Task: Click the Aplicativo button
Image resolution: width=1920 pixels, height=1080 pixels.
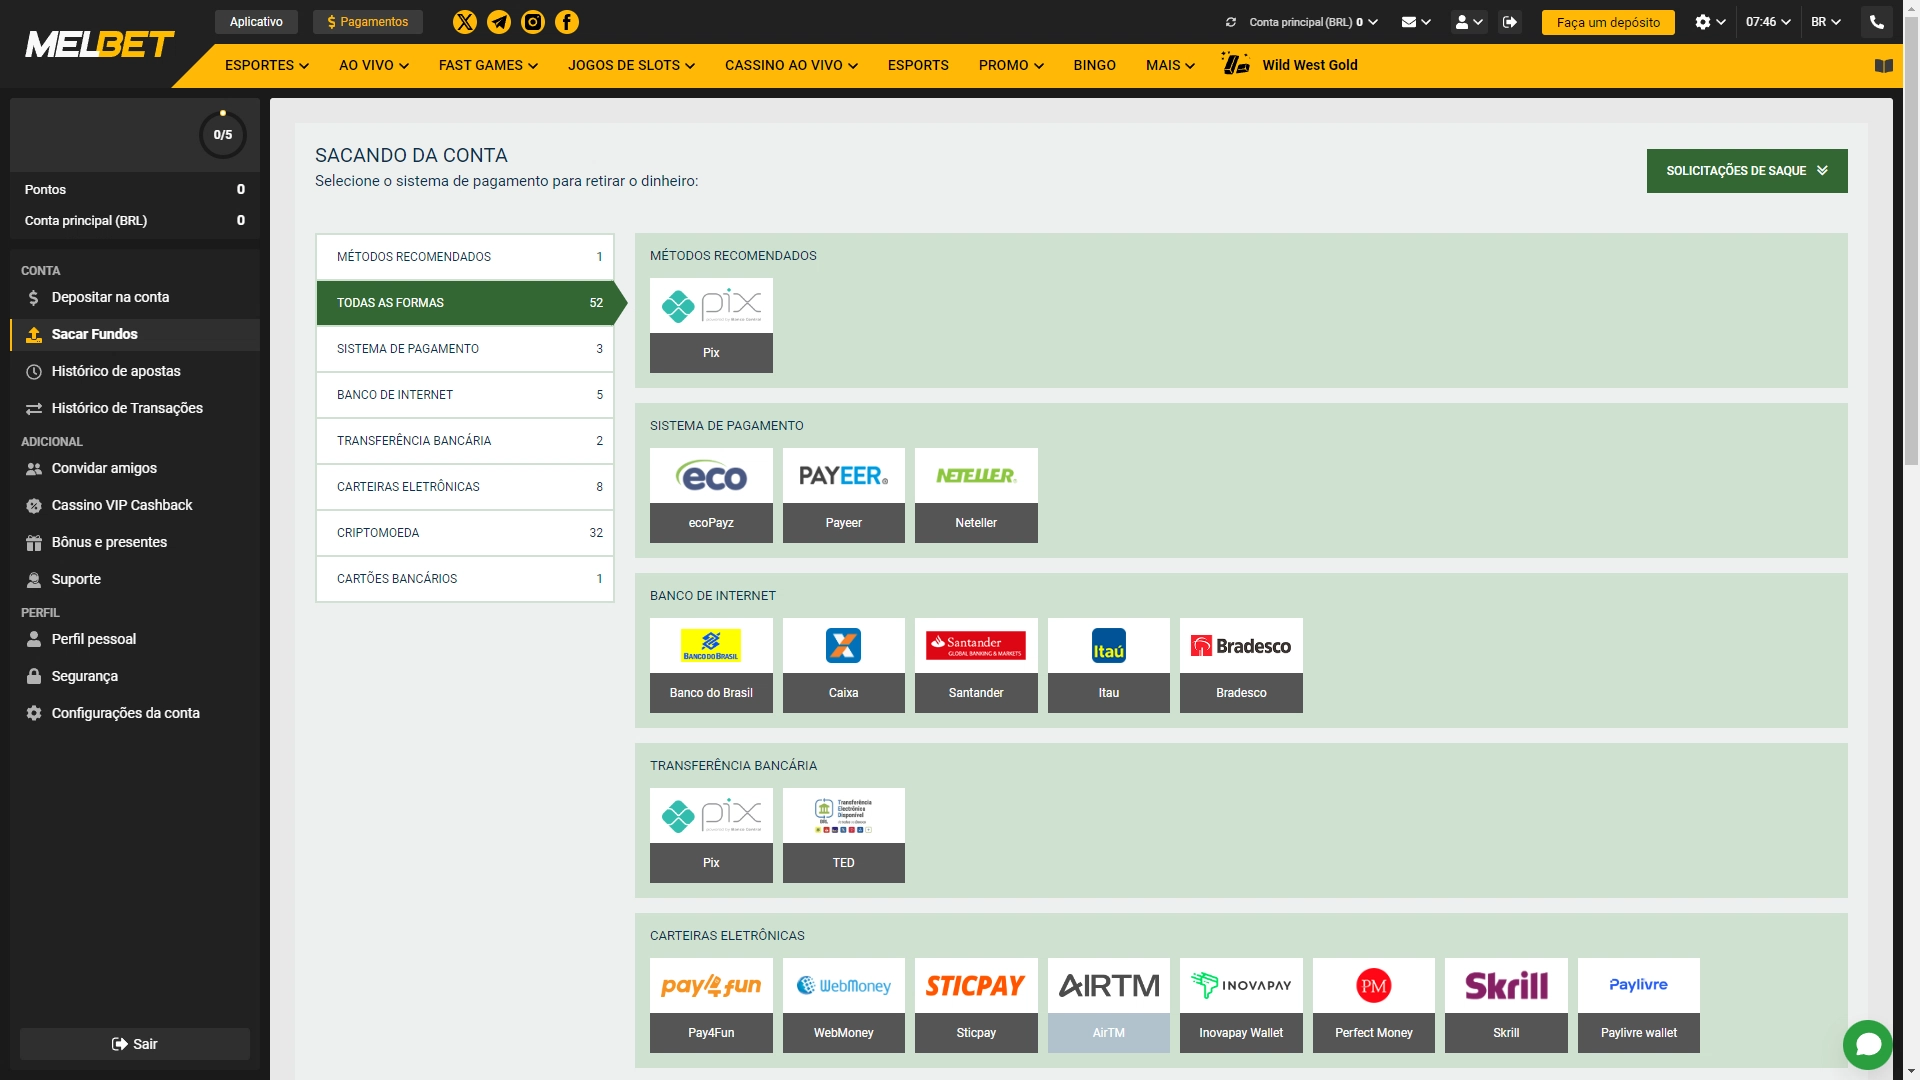Action: pyautogui.click(x=256, y=22)
